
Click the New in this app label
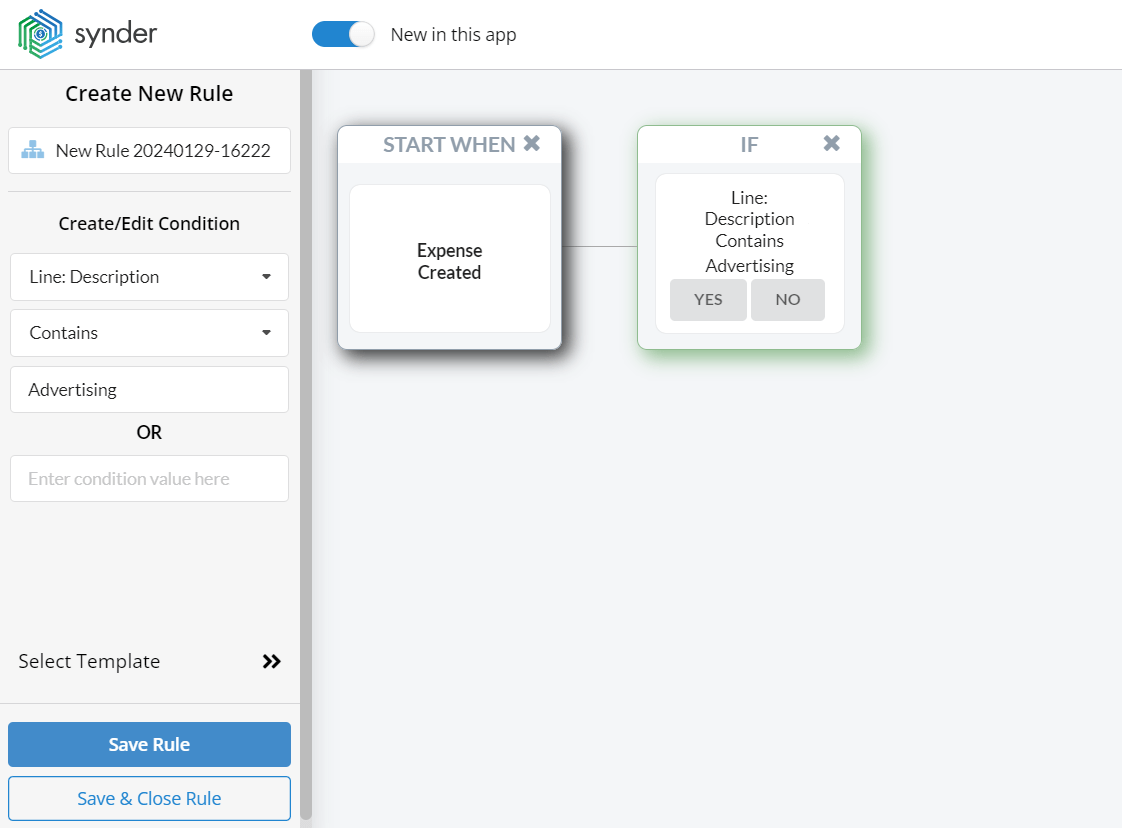[453, 34]
